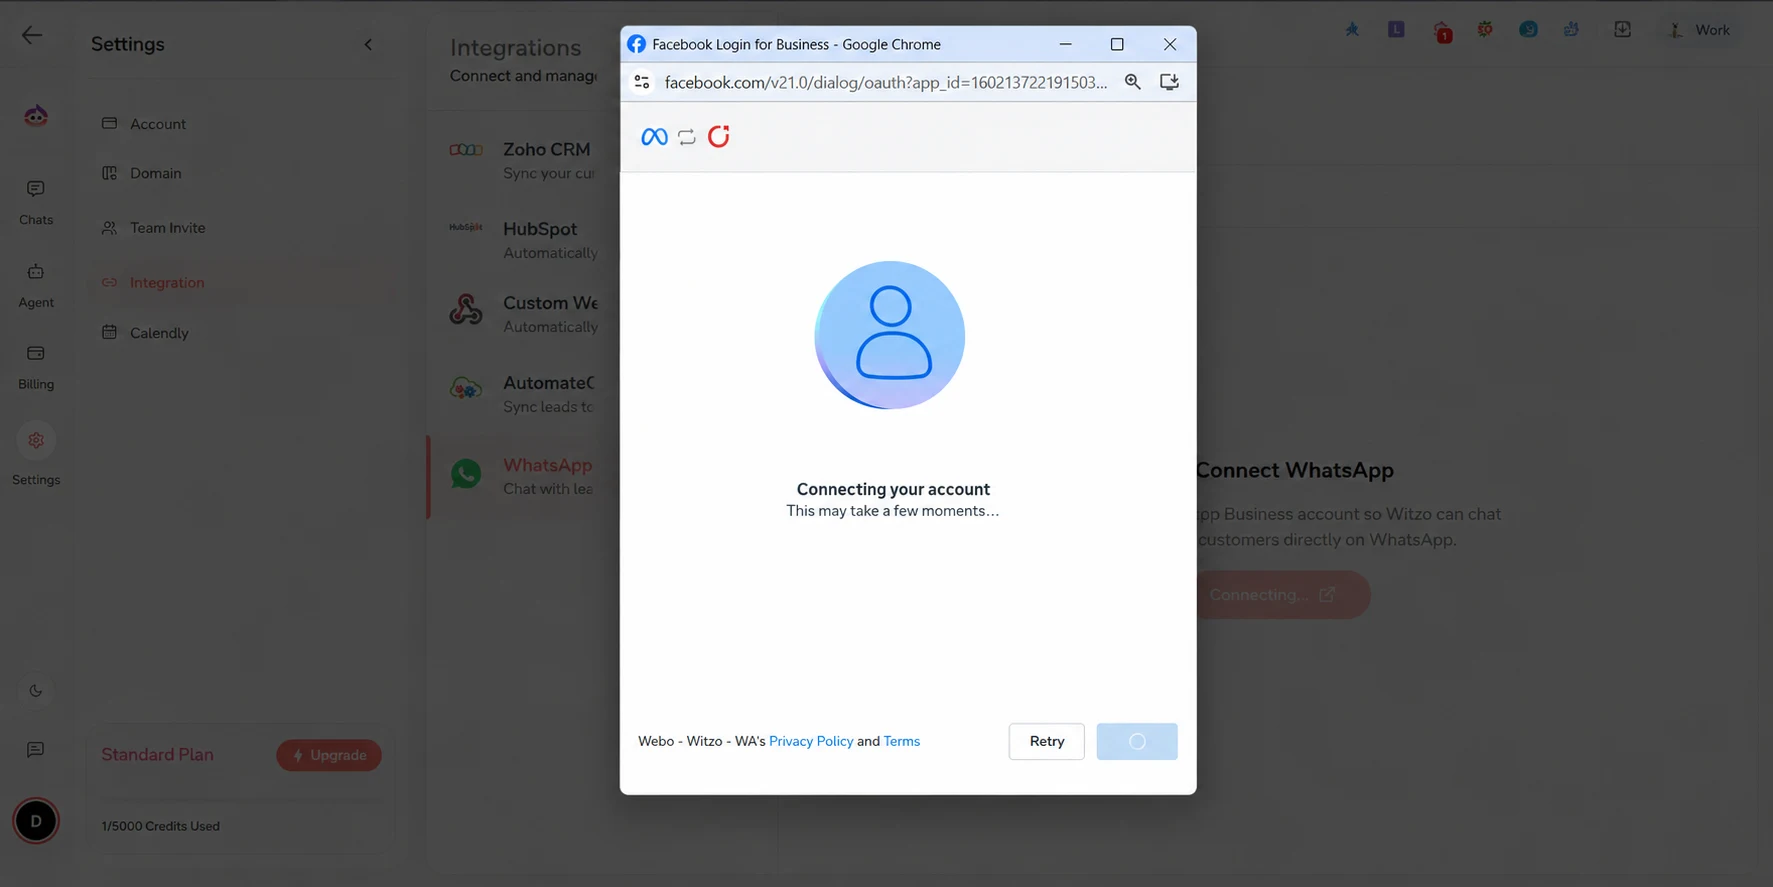Click the Connecting... button on Witzo page
Viewport: 1773px width, 887px height.
[1283, 595]
